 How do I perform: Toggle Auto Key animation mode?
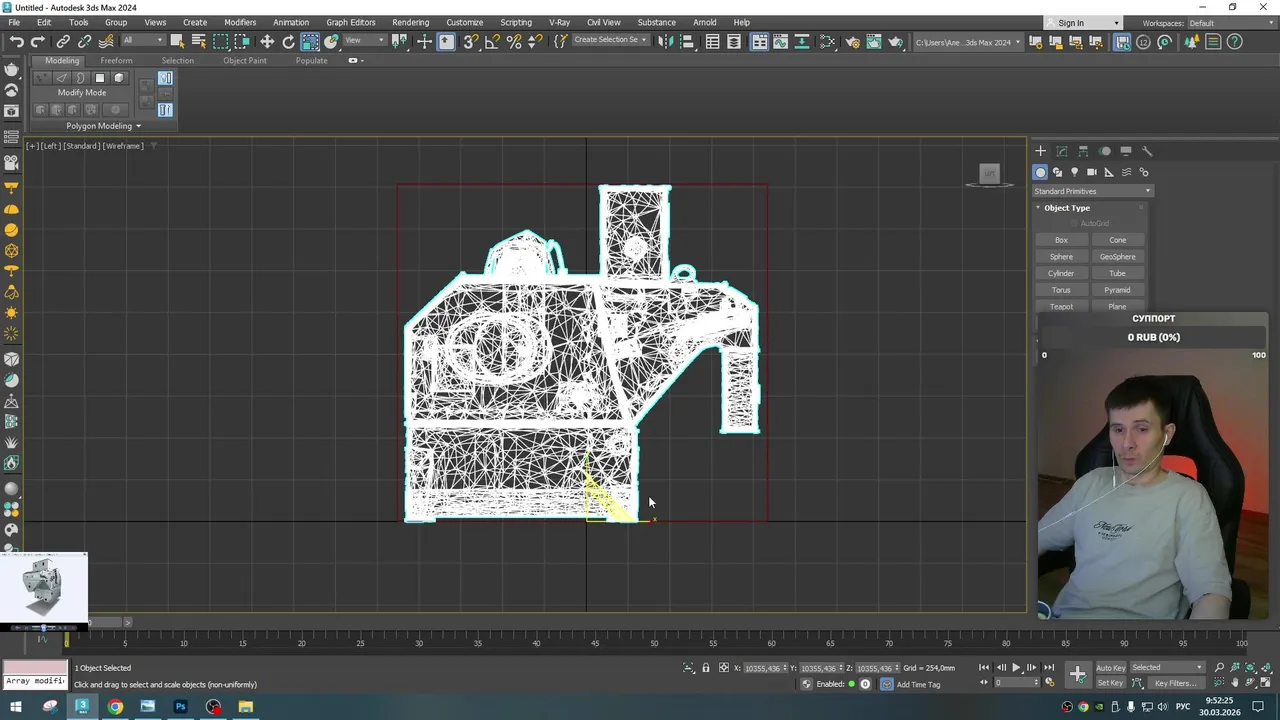pos(1110,668)
